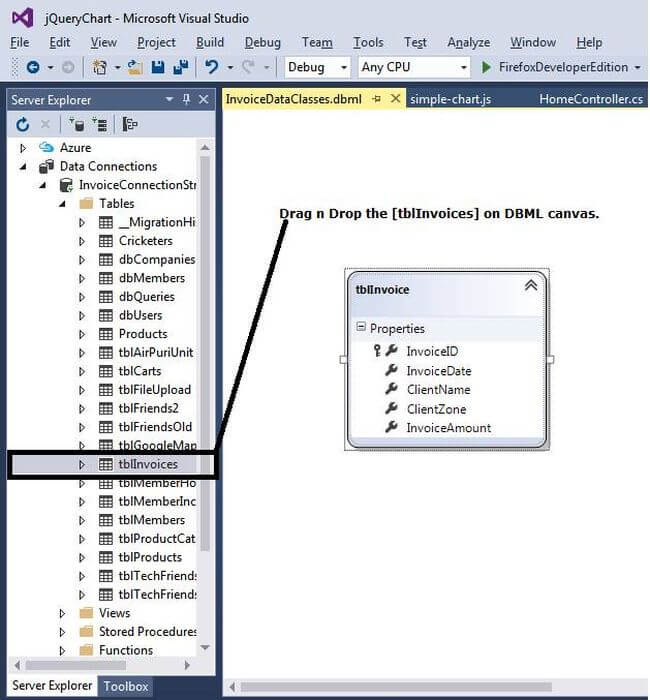Select the InvoiceDate property
This screenshot has height=700, width=650.
click(439, 371)
